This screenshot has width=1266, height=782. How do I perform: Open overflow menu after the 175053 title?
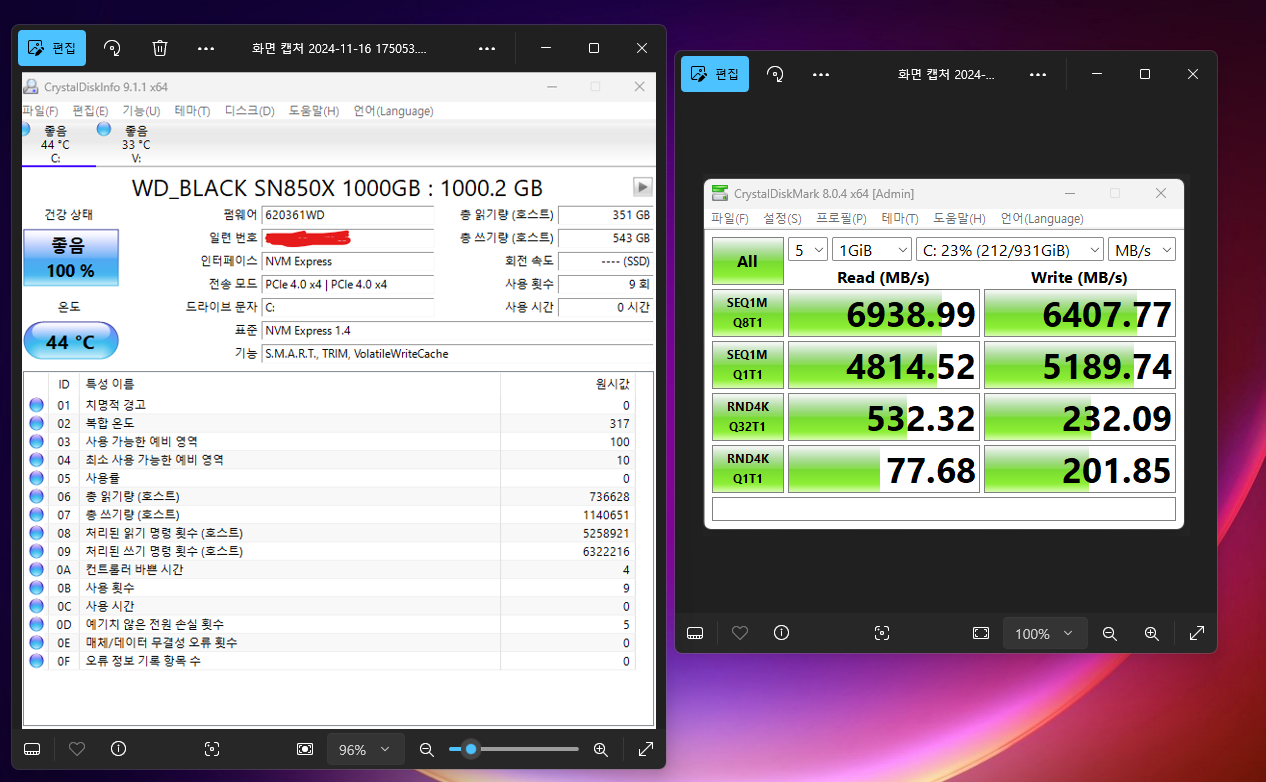(x=487, y=48)
